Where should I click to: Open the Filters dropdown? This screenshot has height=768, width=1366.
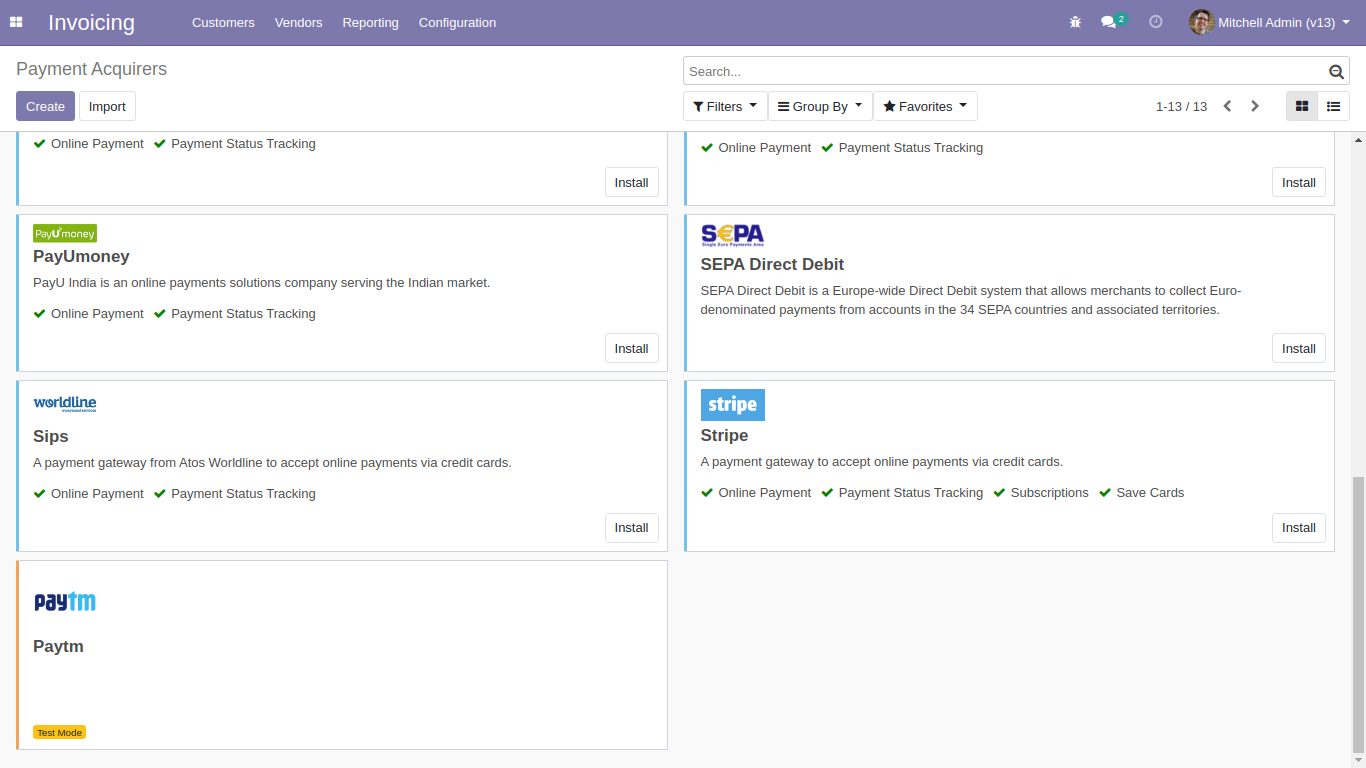[725, 106]
